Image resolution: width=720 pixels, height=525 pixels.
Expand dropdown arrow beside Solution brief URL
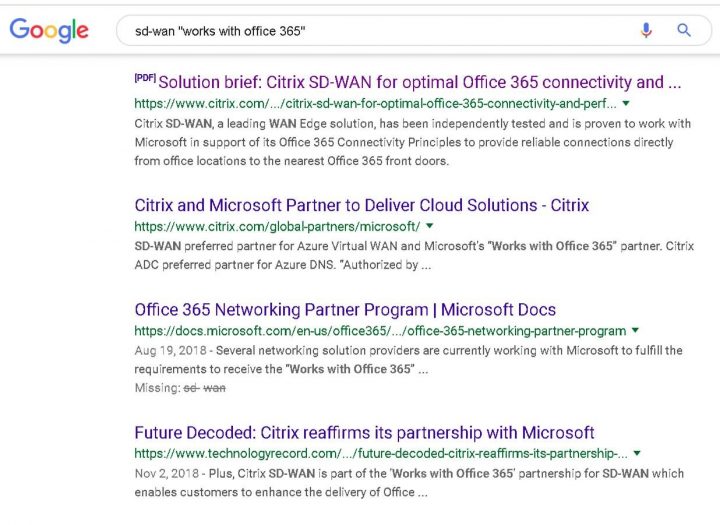[626, 103]
